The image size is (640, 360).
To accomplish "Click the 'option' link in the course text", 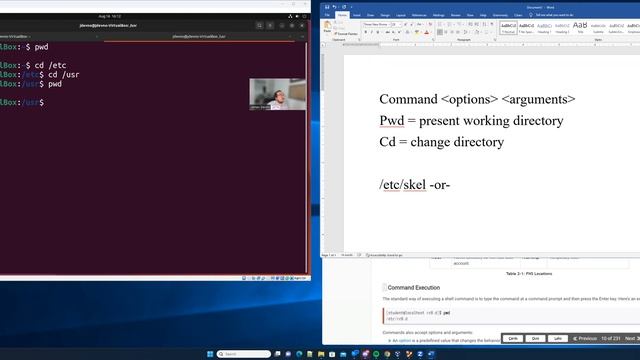I will tap(404, 340).
